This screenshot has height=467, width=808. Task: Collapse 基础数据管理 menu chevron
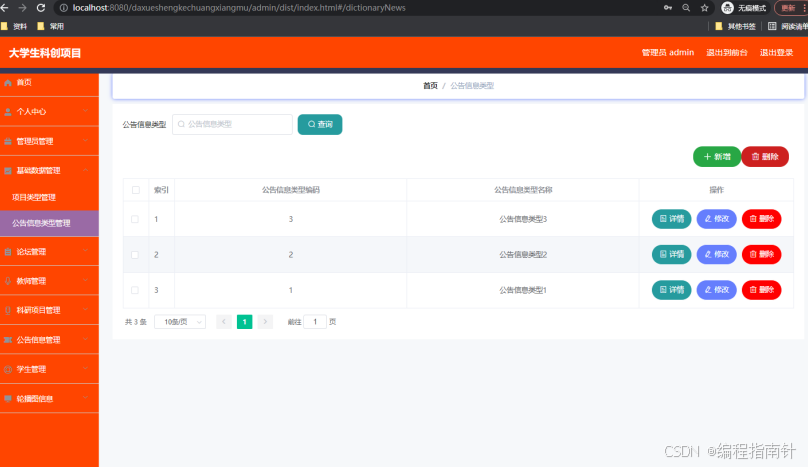(x=86, y=170)
